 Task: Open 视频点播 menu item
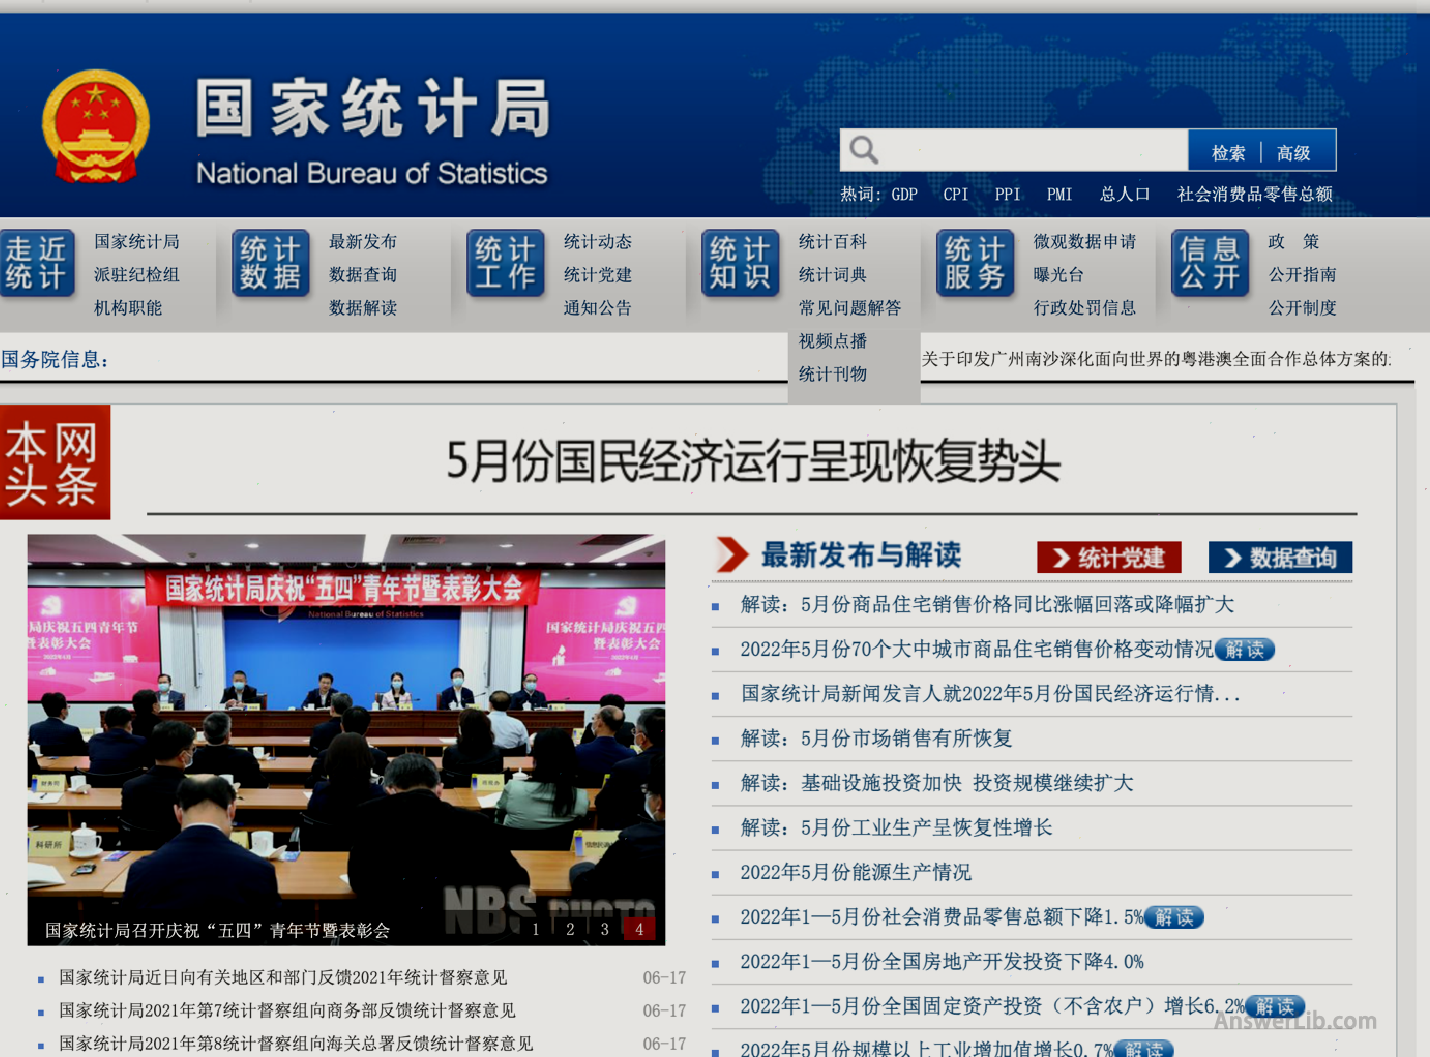click(x=833, y=341)
